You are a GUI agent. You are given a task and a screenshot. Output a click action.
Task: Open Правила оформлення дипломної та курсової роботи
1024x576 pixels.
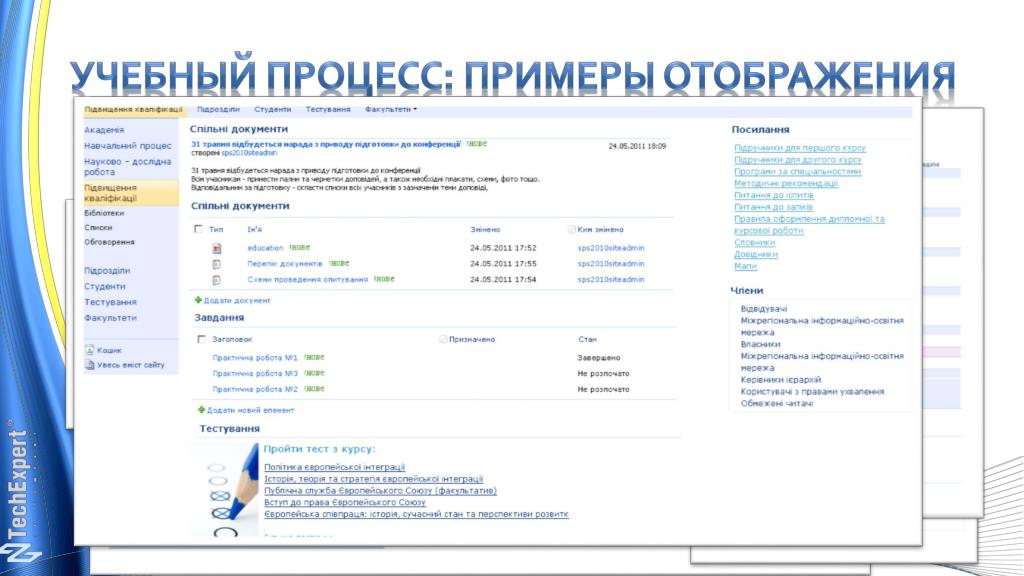809,225
